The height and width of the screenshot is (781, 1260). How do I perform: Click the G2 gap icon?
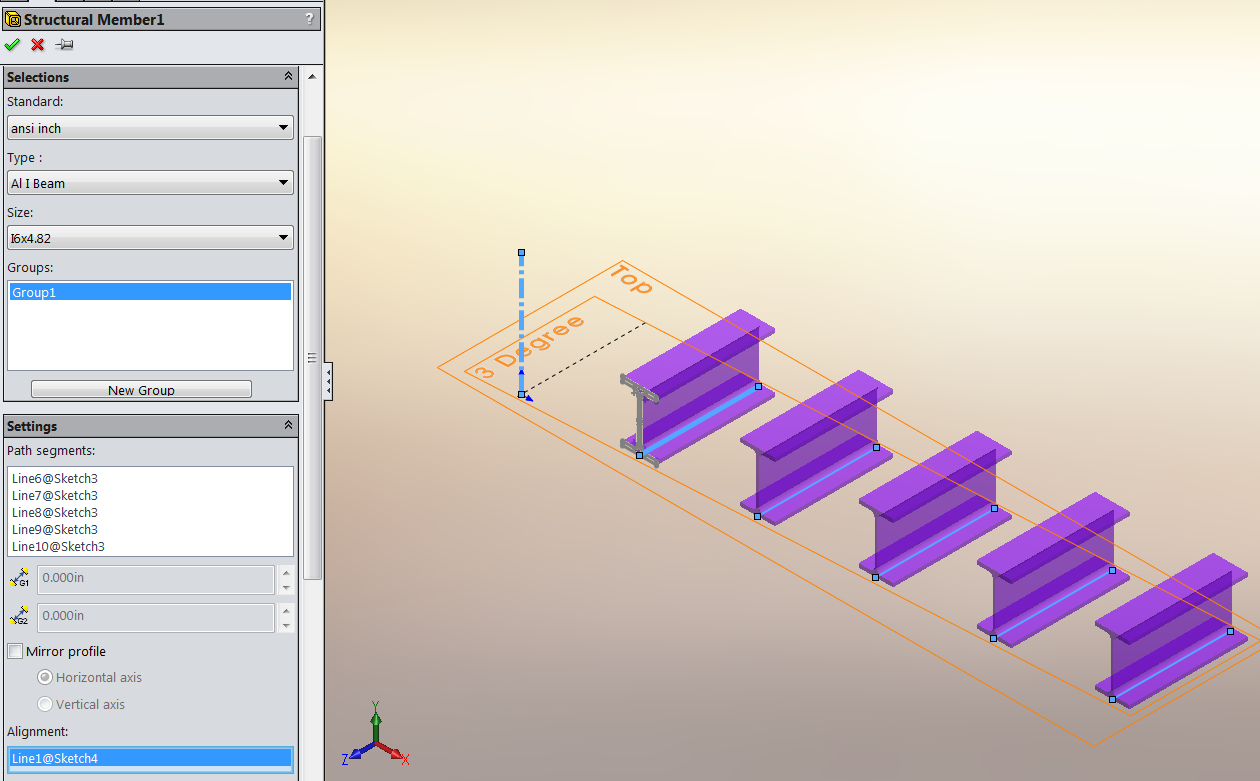point(19,617)
